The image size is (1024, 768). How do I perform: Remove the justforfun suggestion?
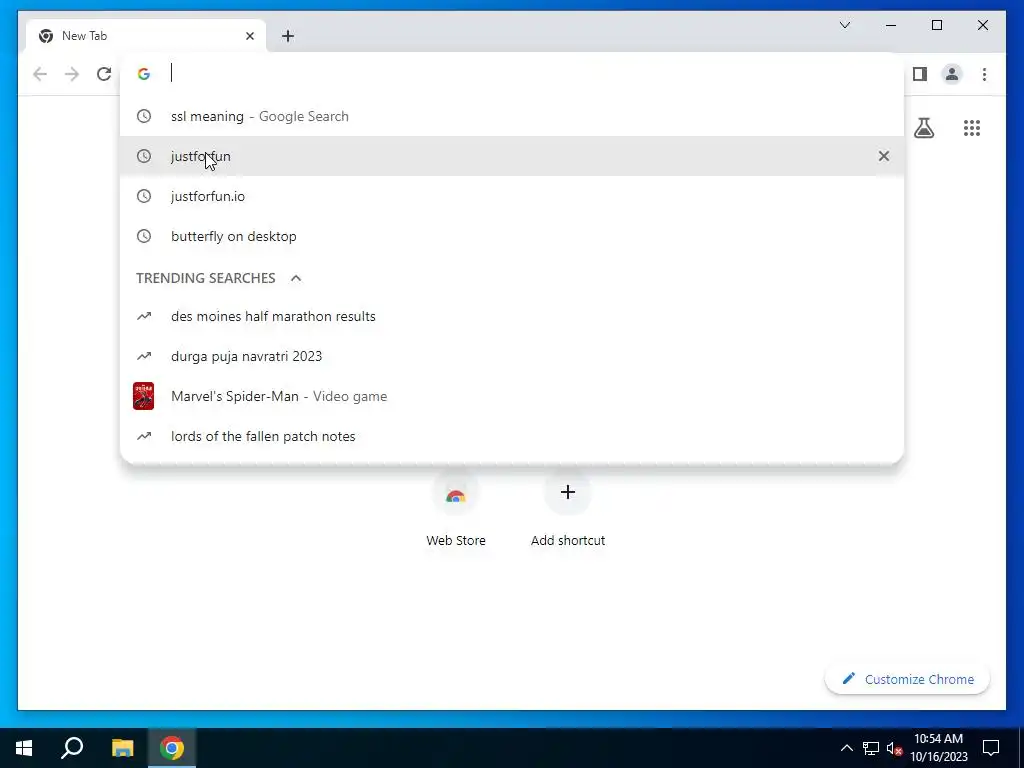click(x=884, y=156)
